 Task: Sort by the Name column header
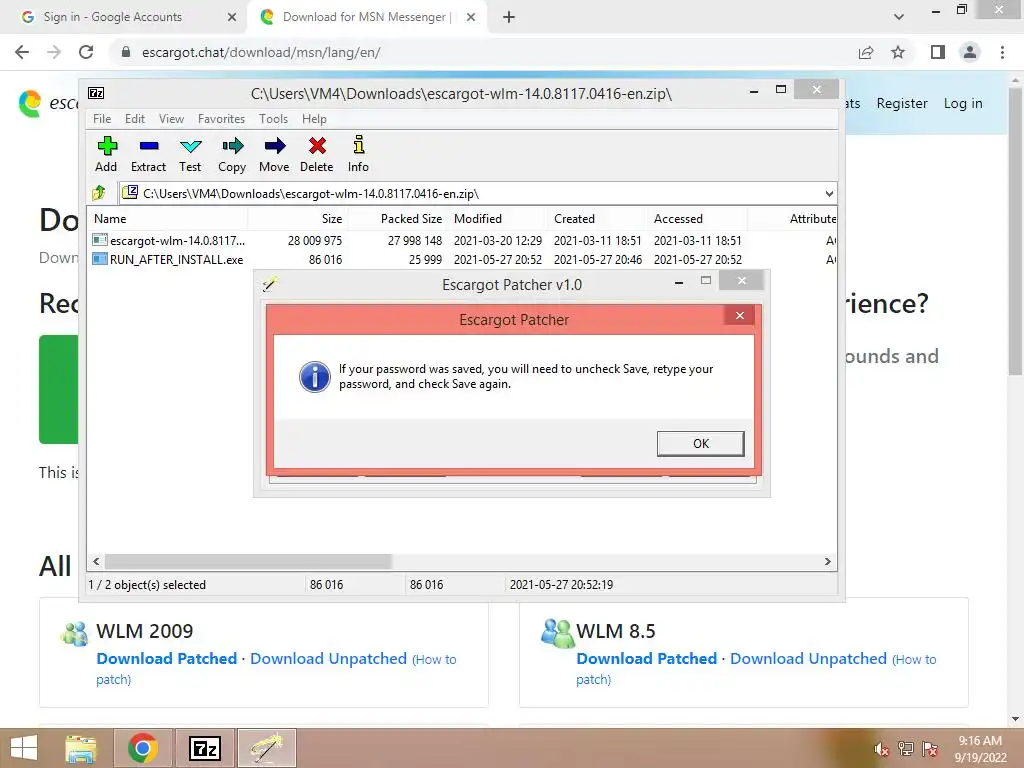click(x=167, y=219)
